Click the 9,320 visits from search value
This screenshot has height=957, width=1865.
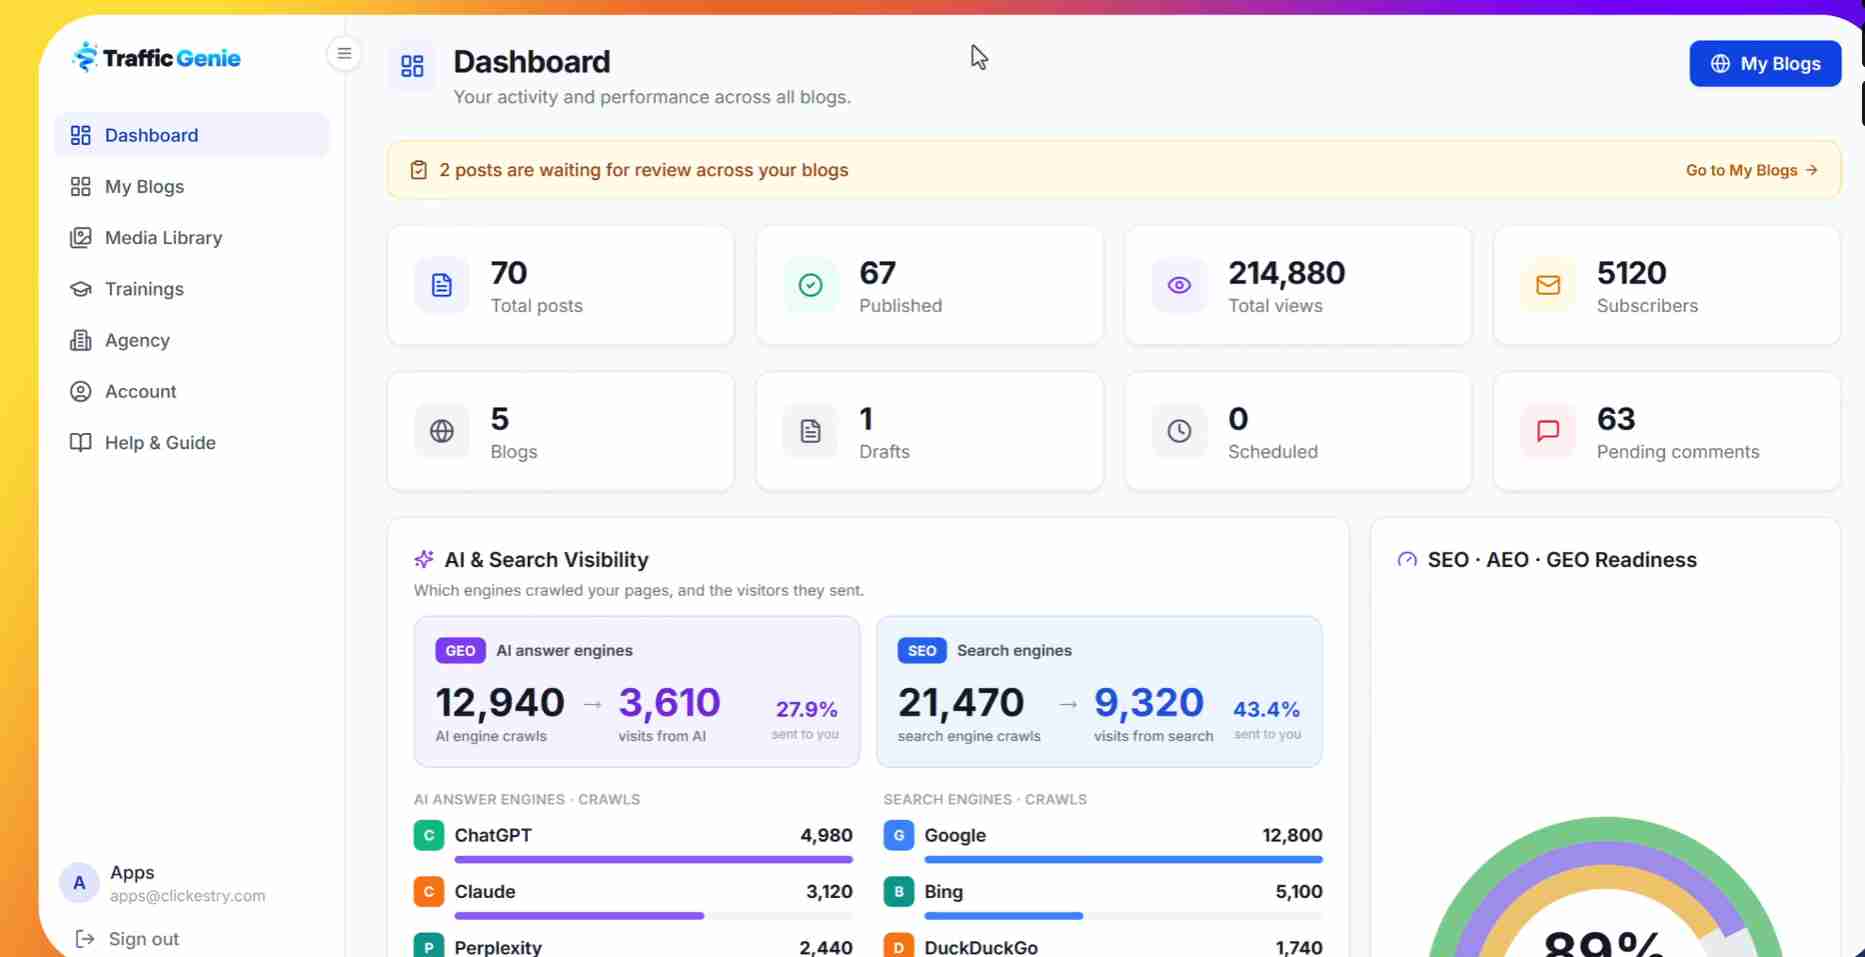(1149, 702)
